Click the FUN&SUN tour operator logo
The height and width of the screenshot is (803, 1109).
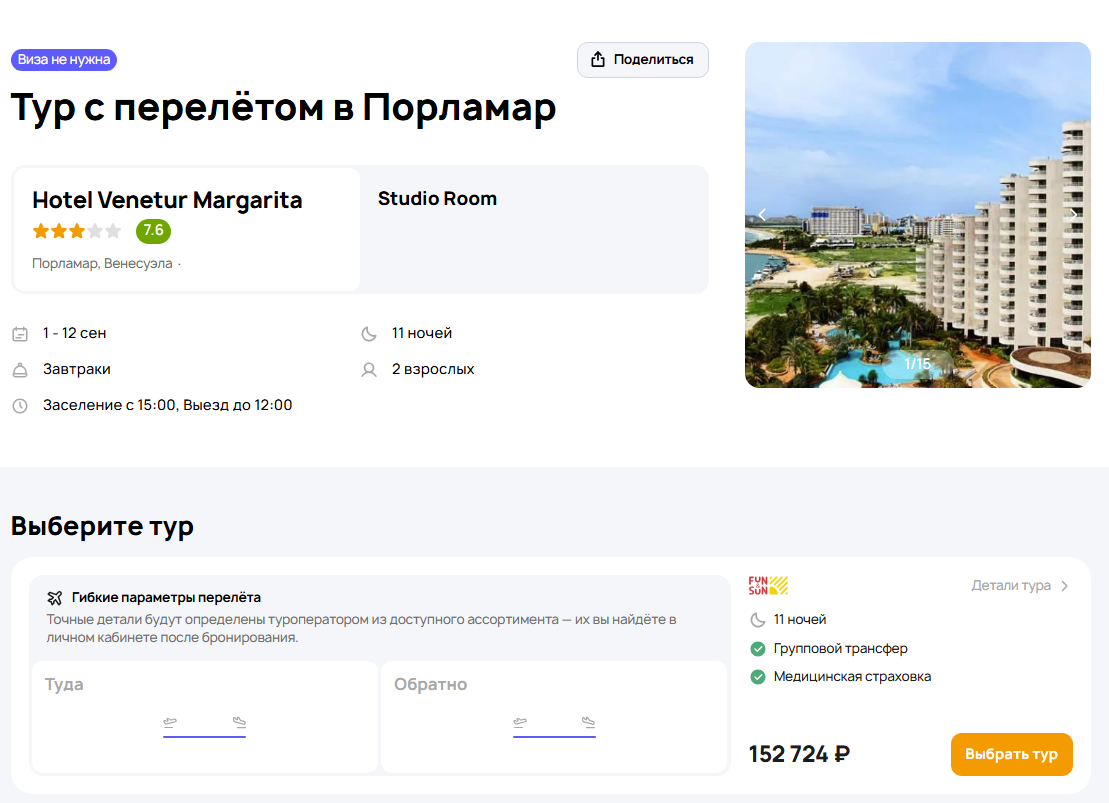pyautogui.click(x=768, y=585)
